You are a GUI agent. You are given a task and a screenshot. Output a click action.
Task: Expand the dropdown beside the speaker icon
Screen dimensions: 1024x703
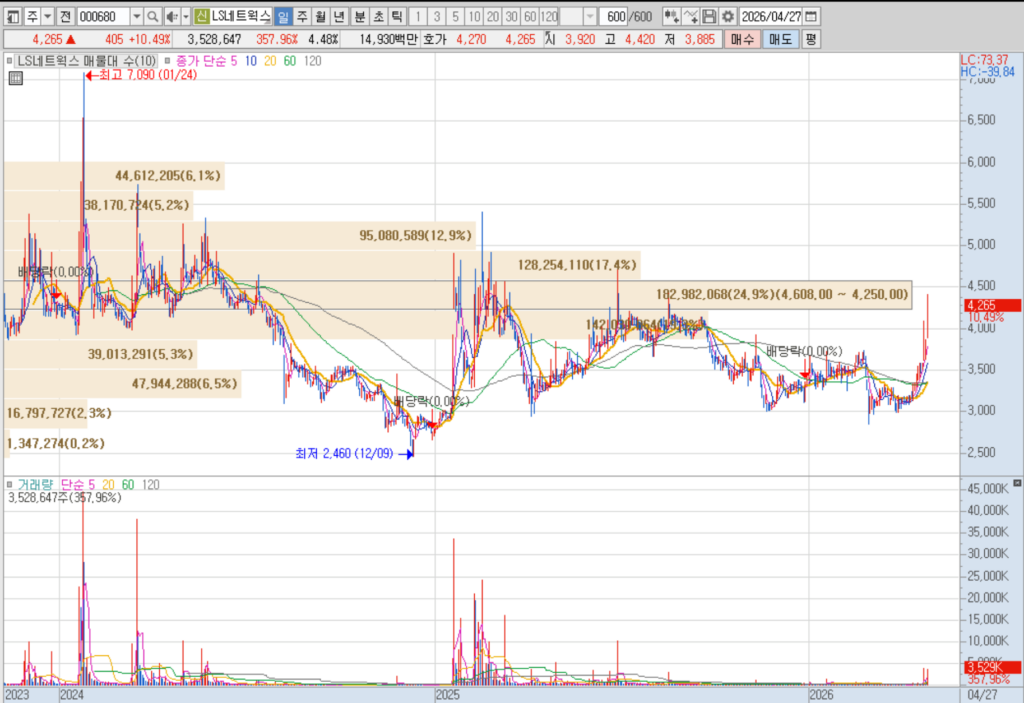pos(186,16)
